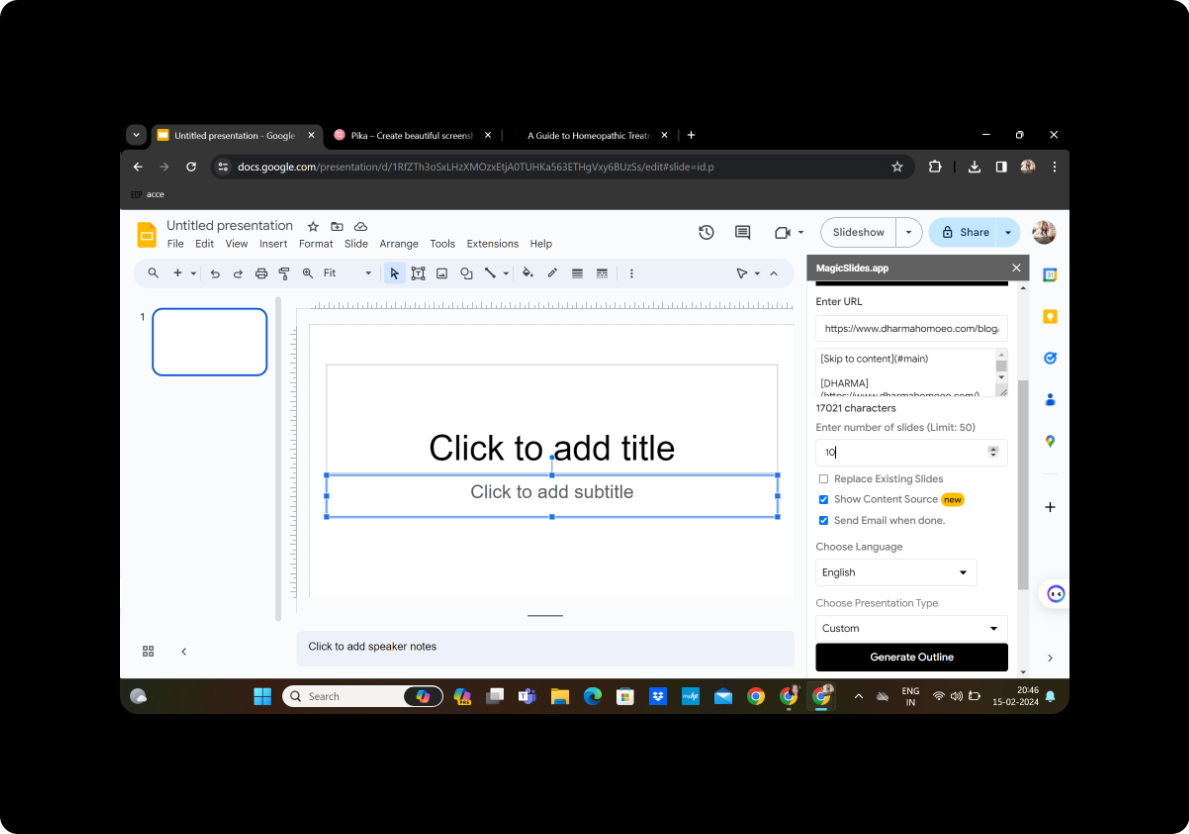This screenshot has height=834, width=1189.
Task: Select the text box tool
Action: (x=418, y=274)
